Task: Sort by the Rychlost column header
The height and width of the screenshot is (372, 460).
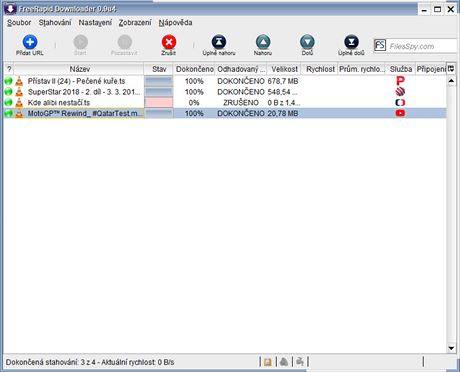Action: click(320, 69)
